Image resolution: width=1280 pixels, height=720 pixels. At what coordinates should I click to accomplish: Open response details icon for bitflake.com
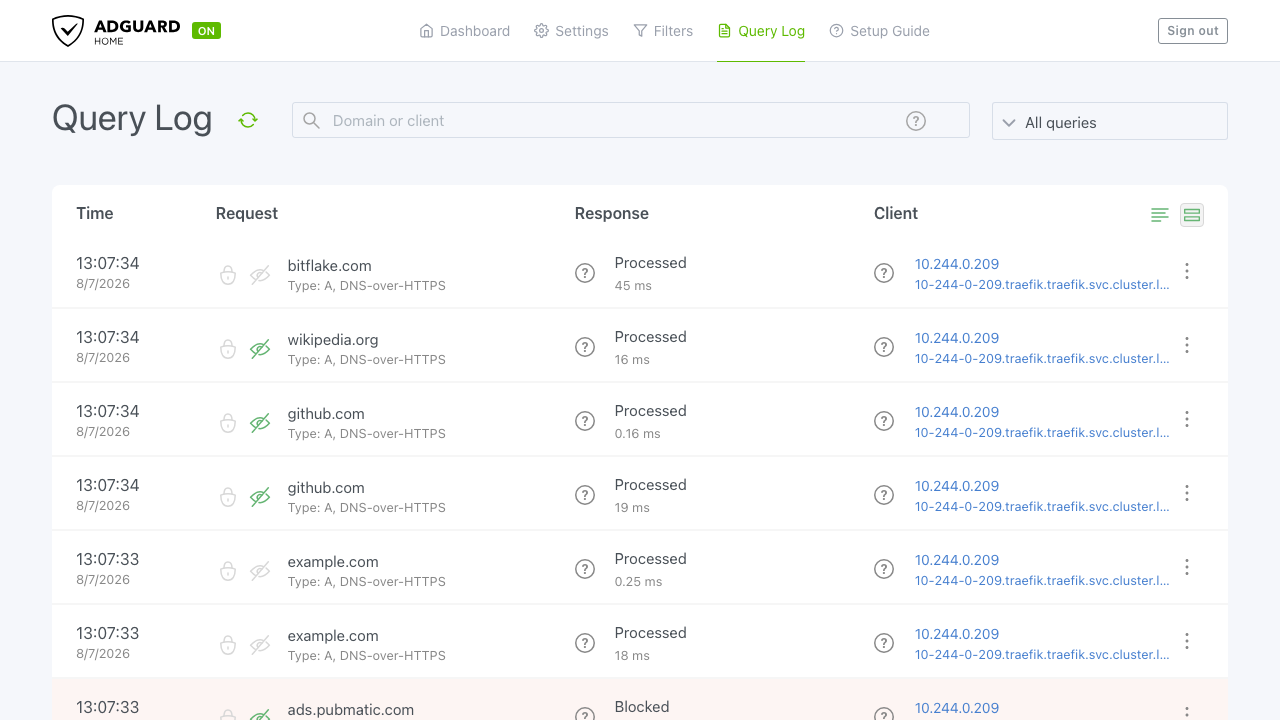585,273
